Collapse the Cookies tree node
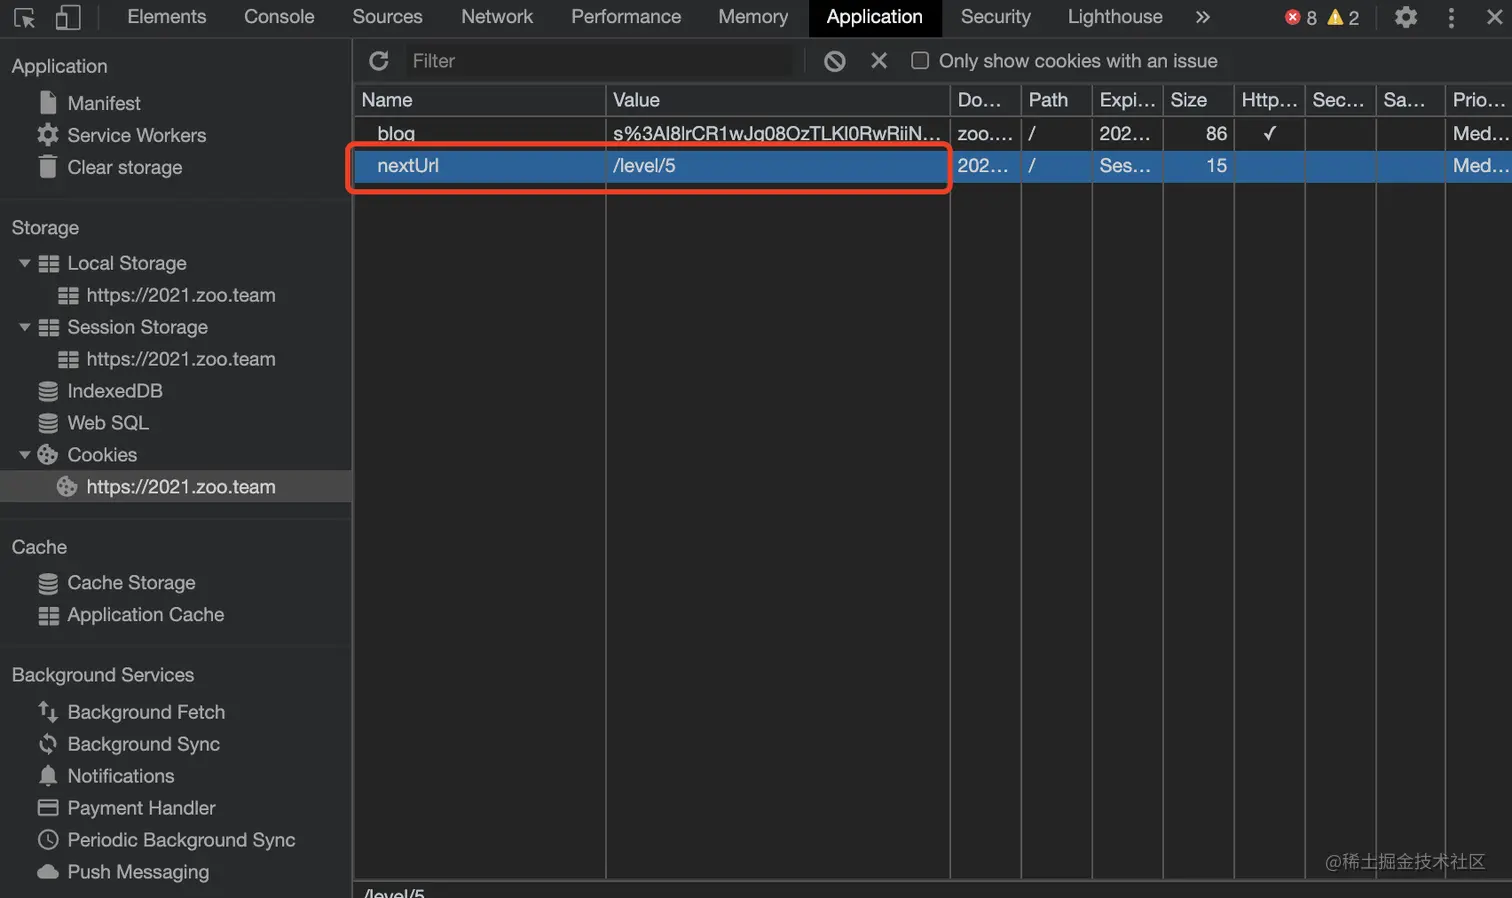1512x898 pixels. (25, 455)
